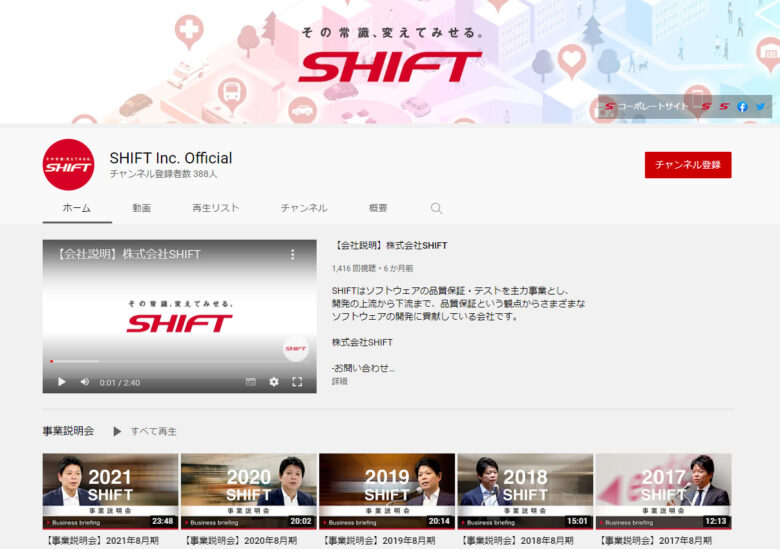This screenshot has width=780, height=549.
Task: Toggle subtitles on featured video
Action: click(x=251, y=382)
